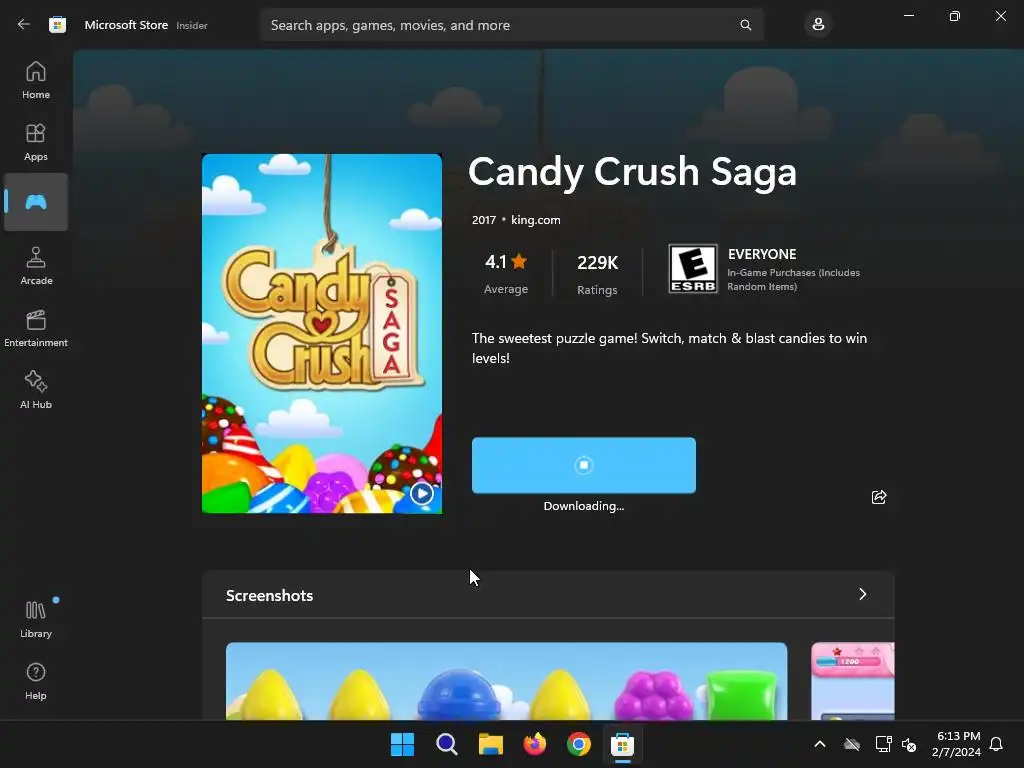Open the Windows Start menu
1024x768 pixels.
pyautogui.click(x=402, y=744)
